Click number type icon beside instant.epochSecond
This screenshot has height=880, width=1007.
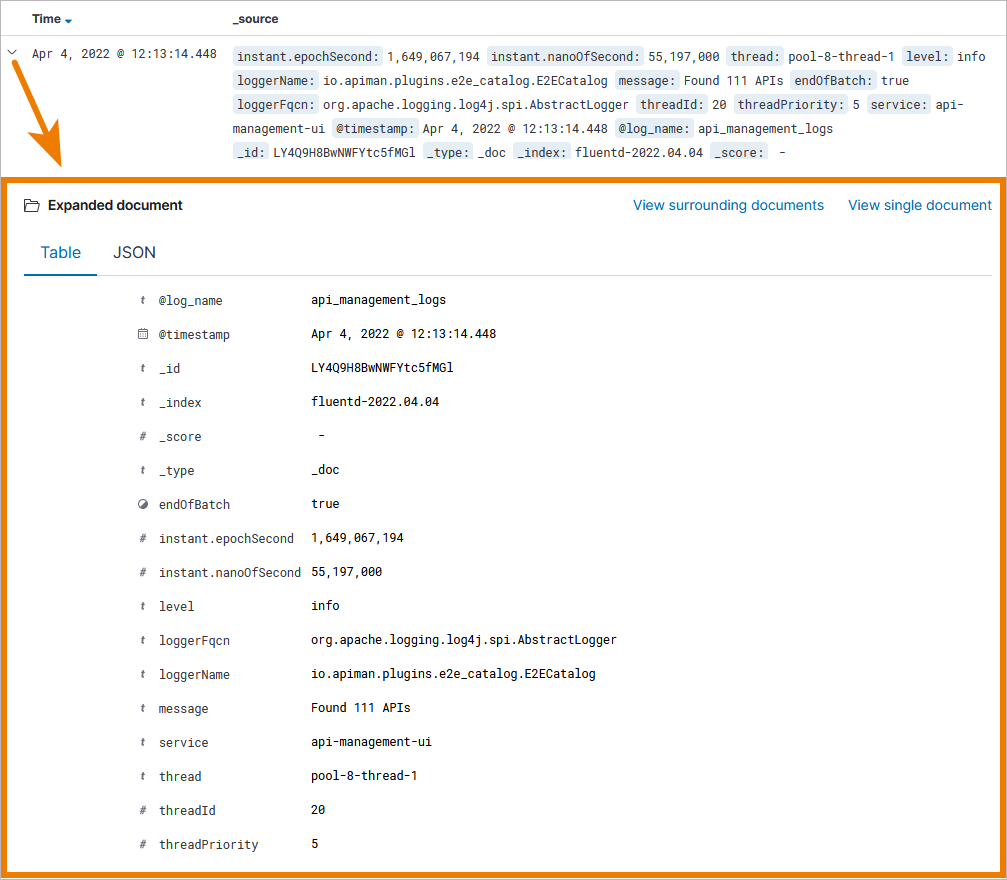(143, 538)
